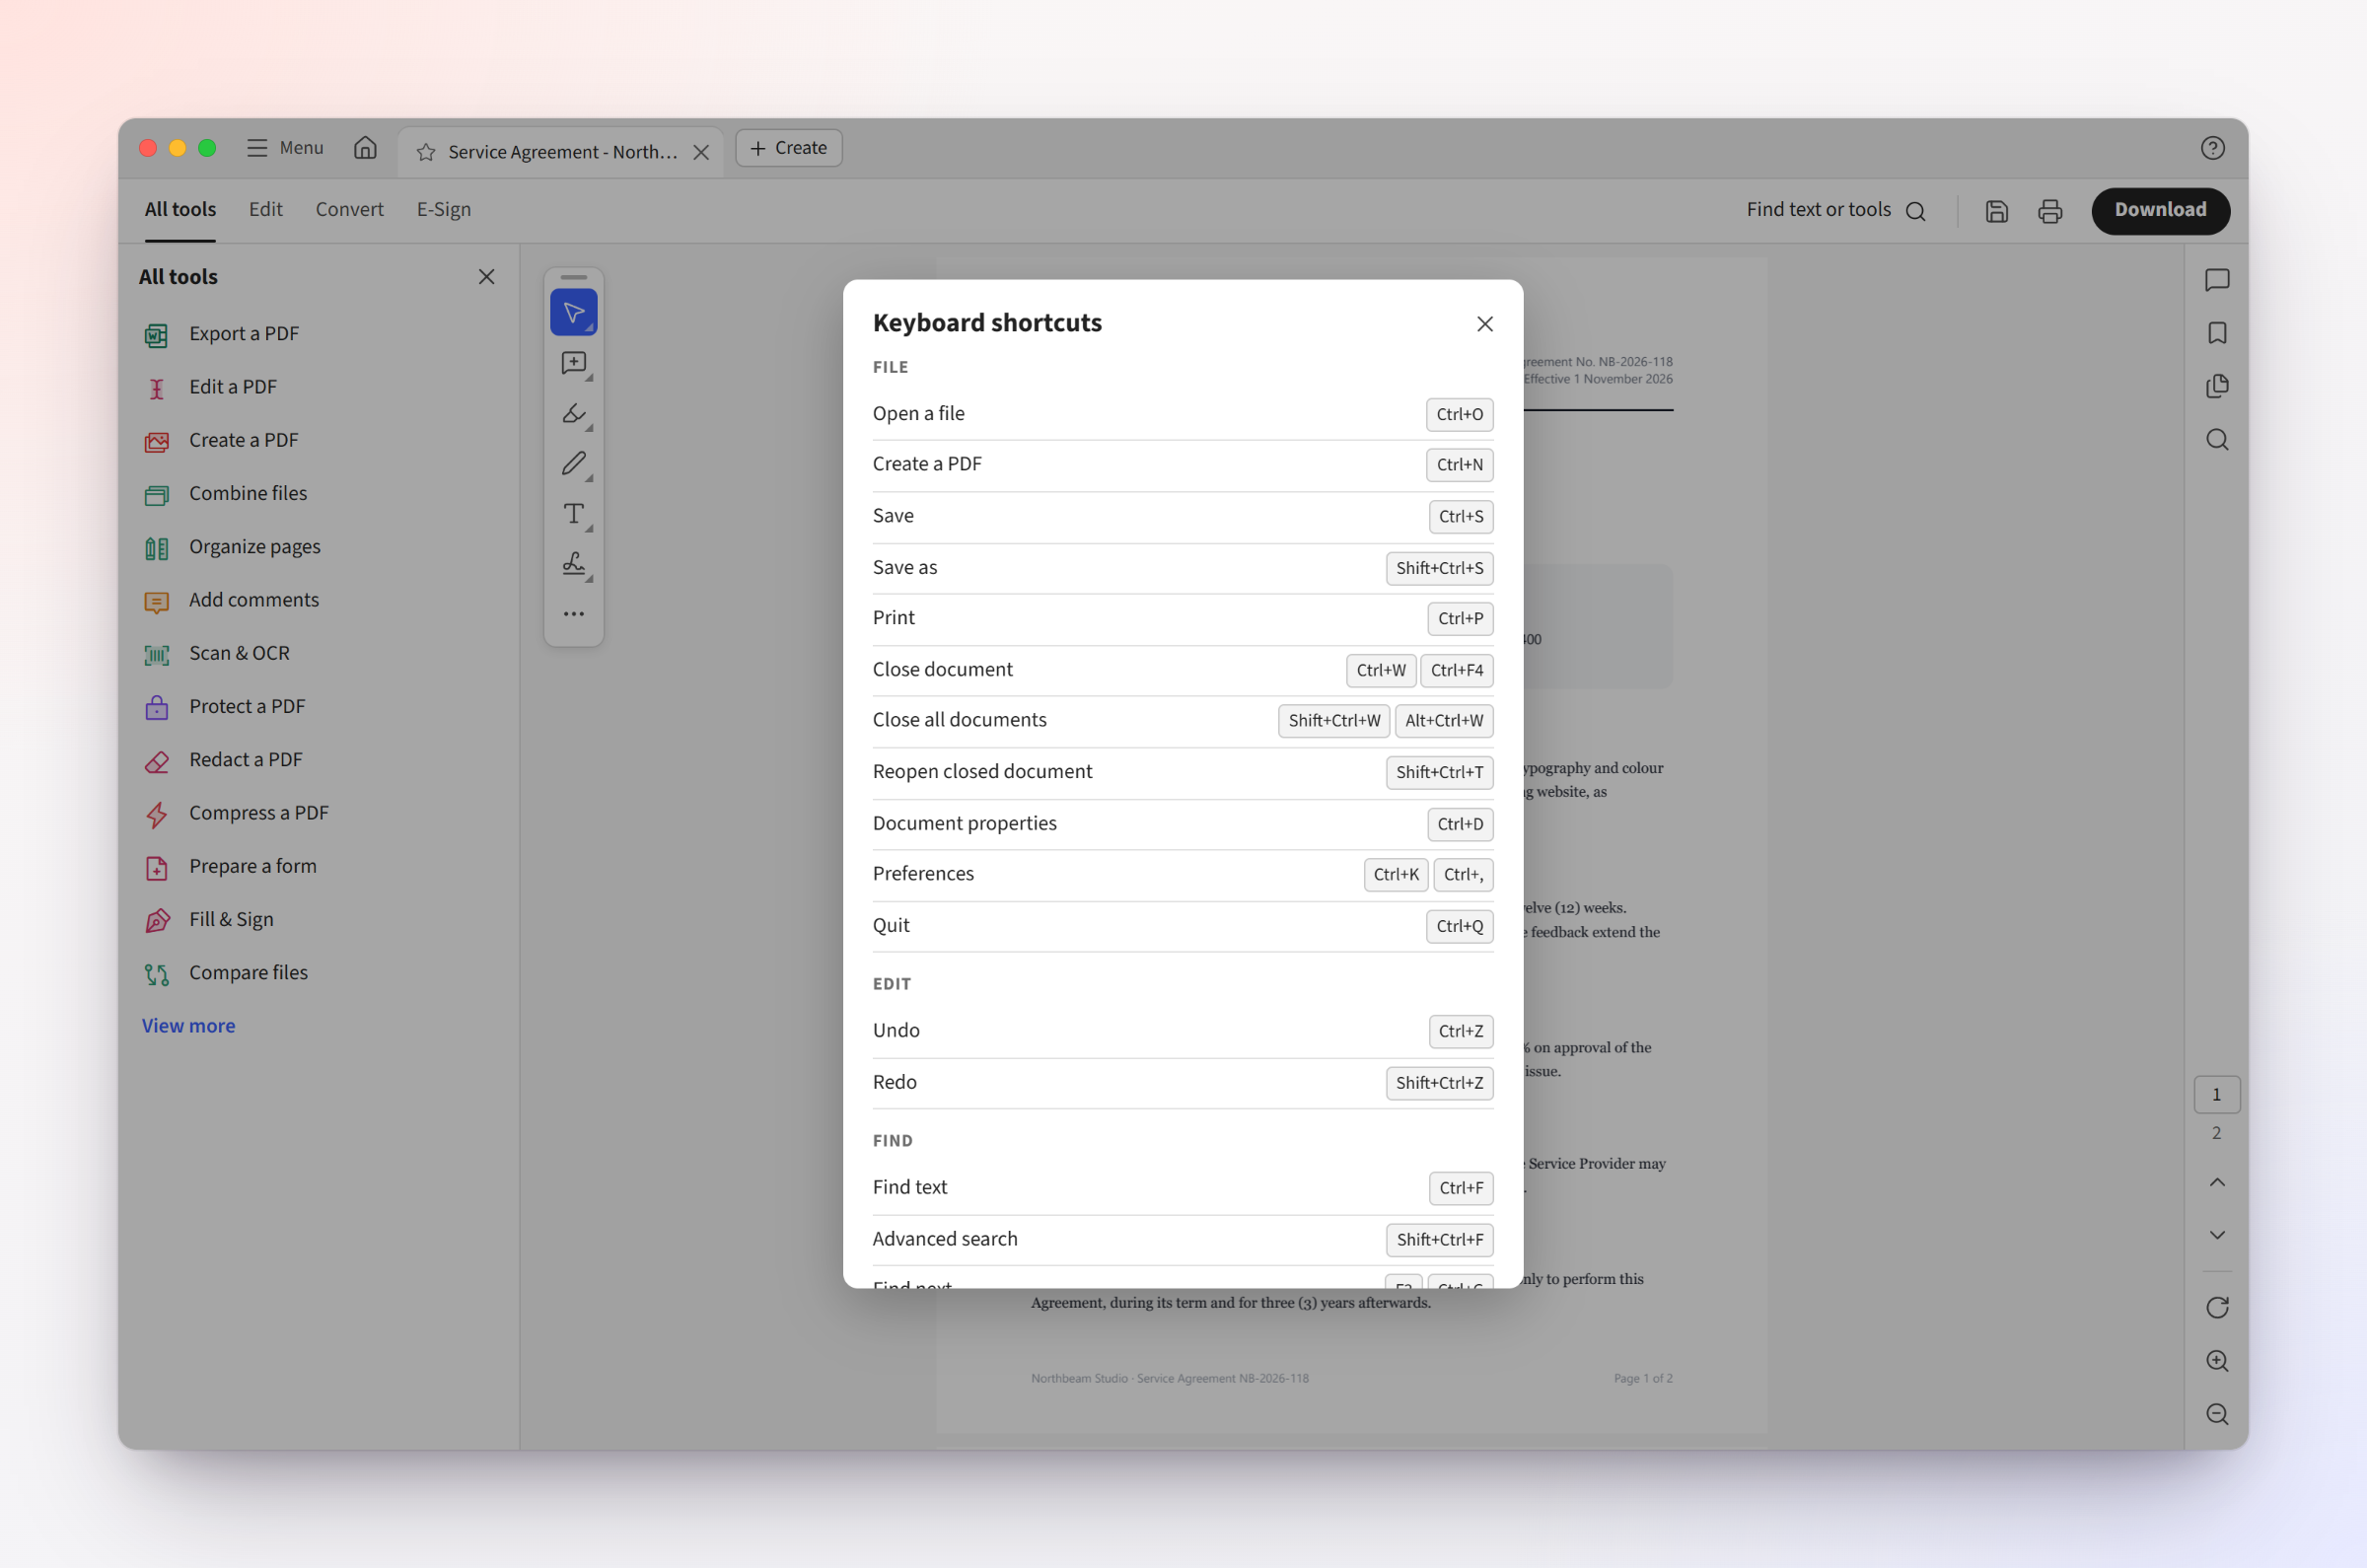Zoom out with the magnifier minus

tap(2216, 1414)
